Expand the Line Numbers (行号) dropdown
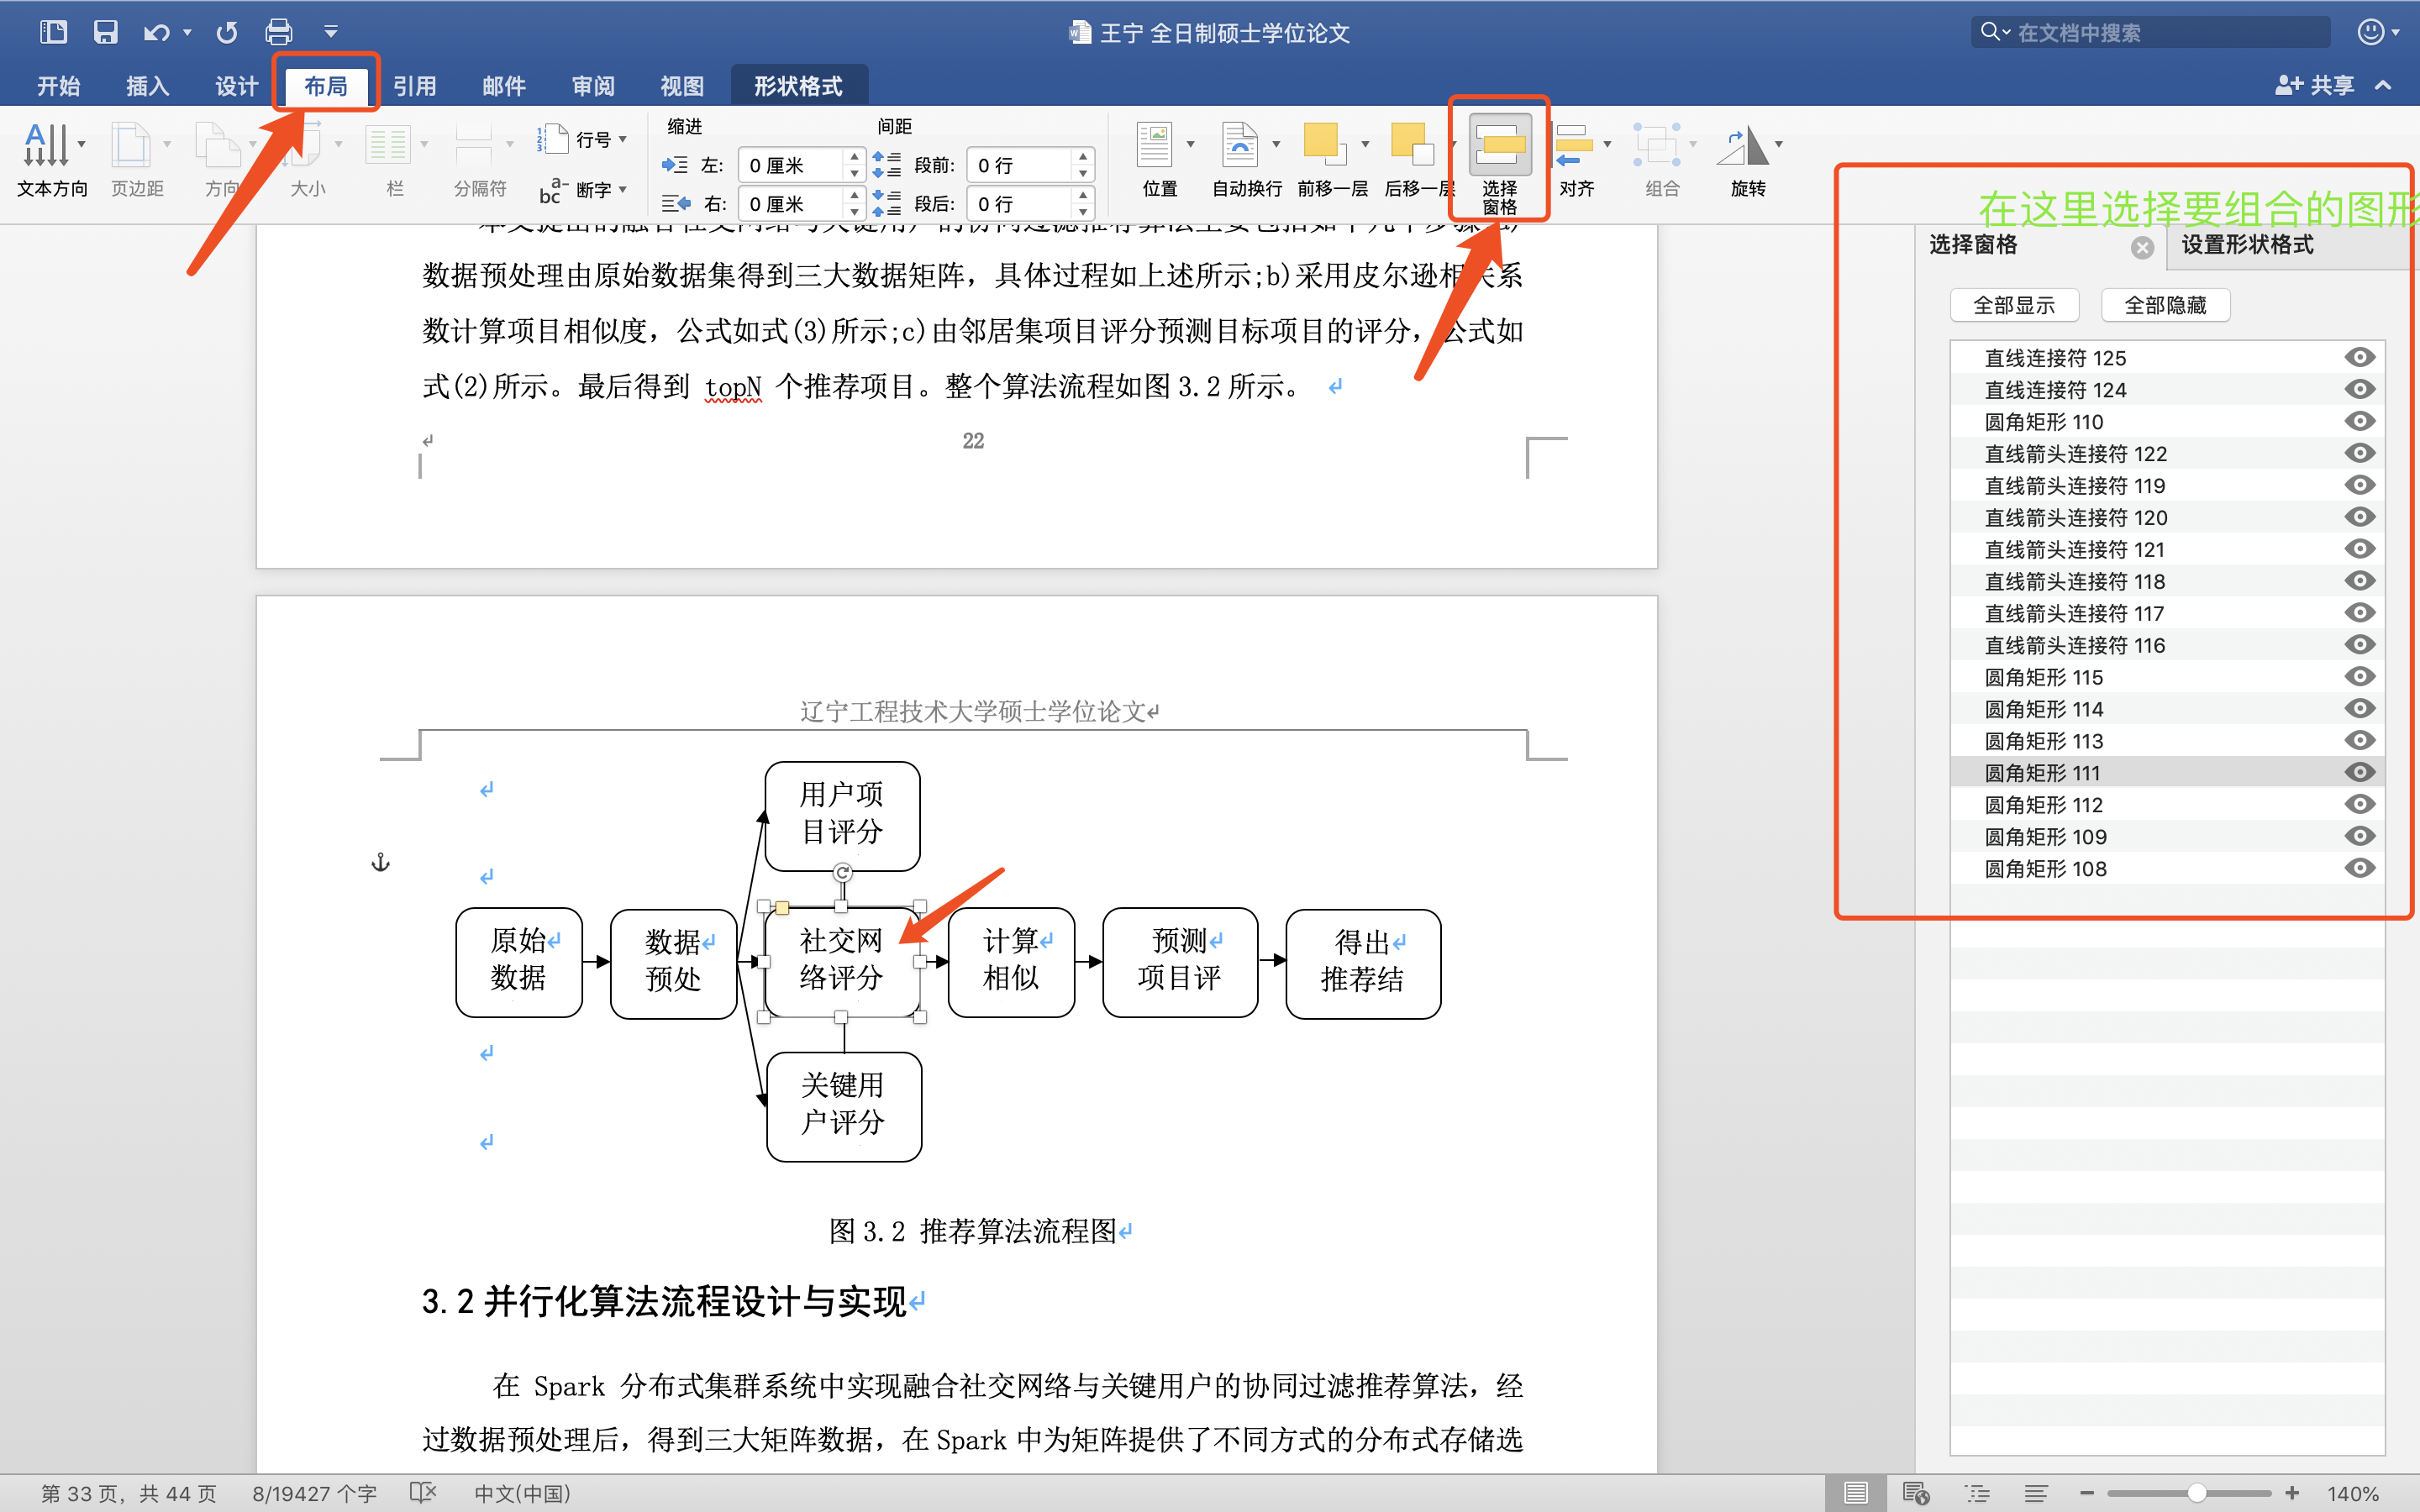This screenshot has width=2420, height=1512. (x=623, y=139)
